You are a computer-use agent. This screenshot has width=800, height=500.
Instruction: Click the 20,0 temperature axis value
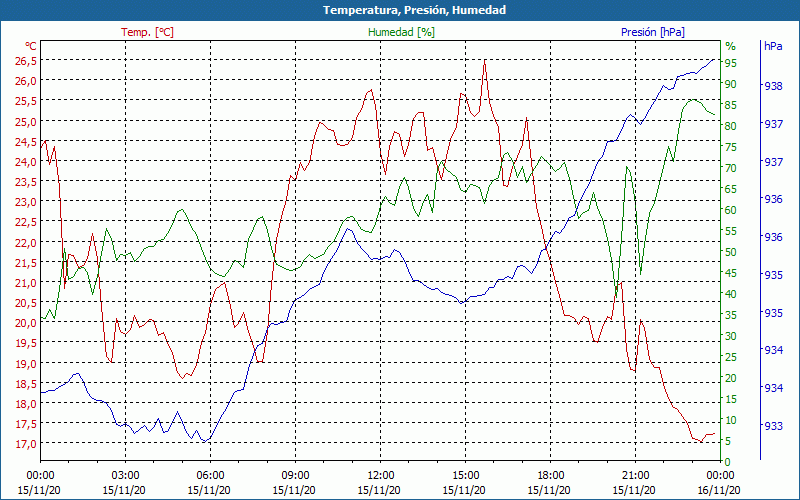click(x=26, y=323)
